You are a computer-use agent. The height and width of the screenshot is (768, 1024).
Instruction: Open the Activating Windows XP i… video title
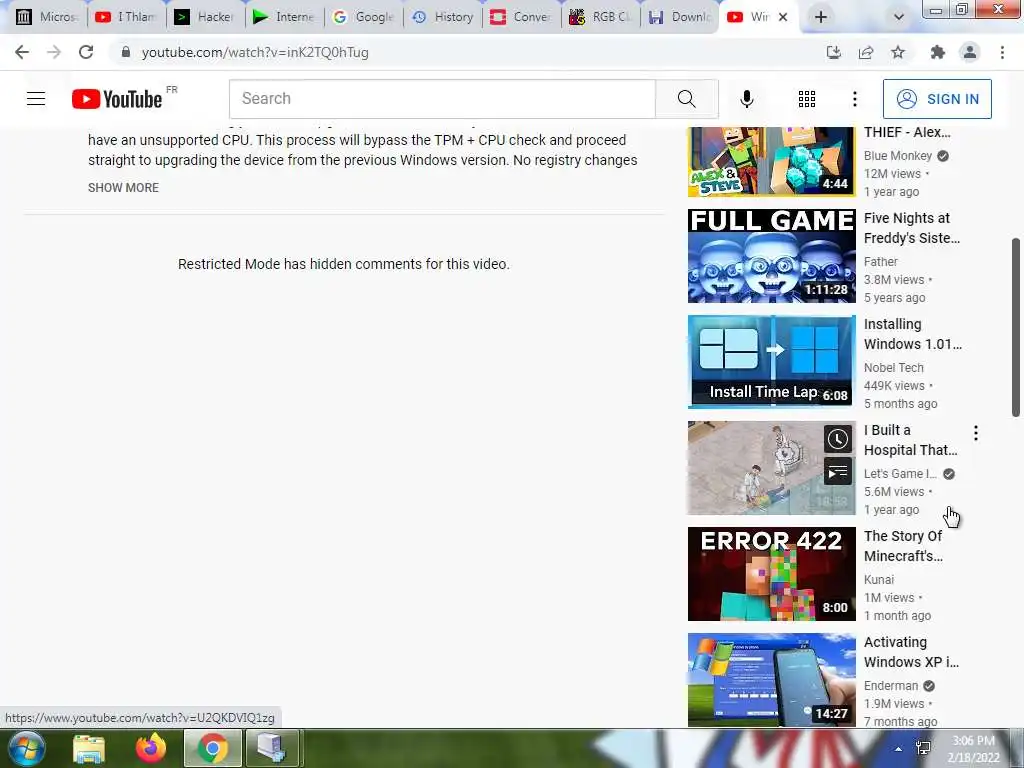(x=911, y=652)
